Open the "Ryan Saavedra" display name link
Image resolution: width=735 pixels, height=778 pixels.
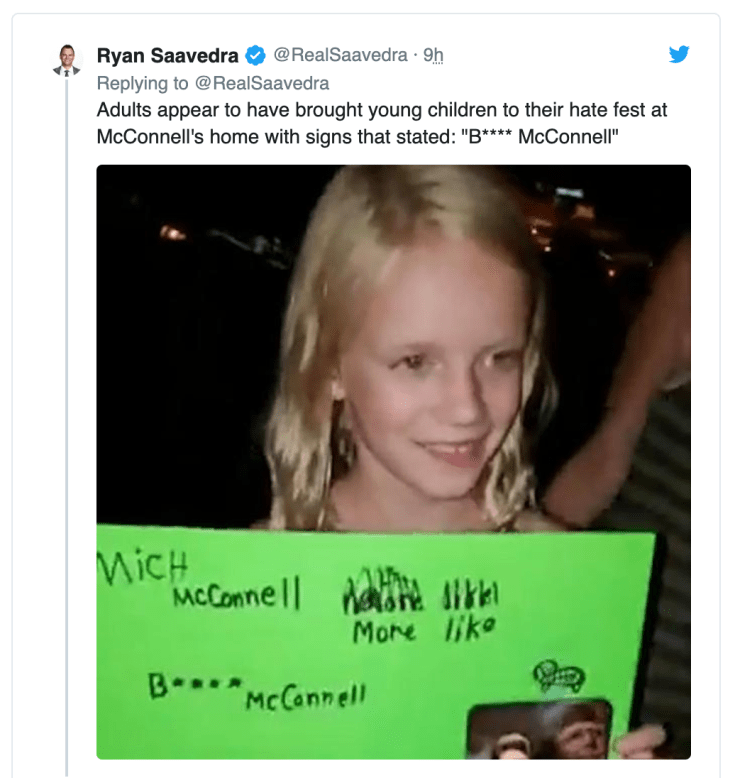[167, 56]
